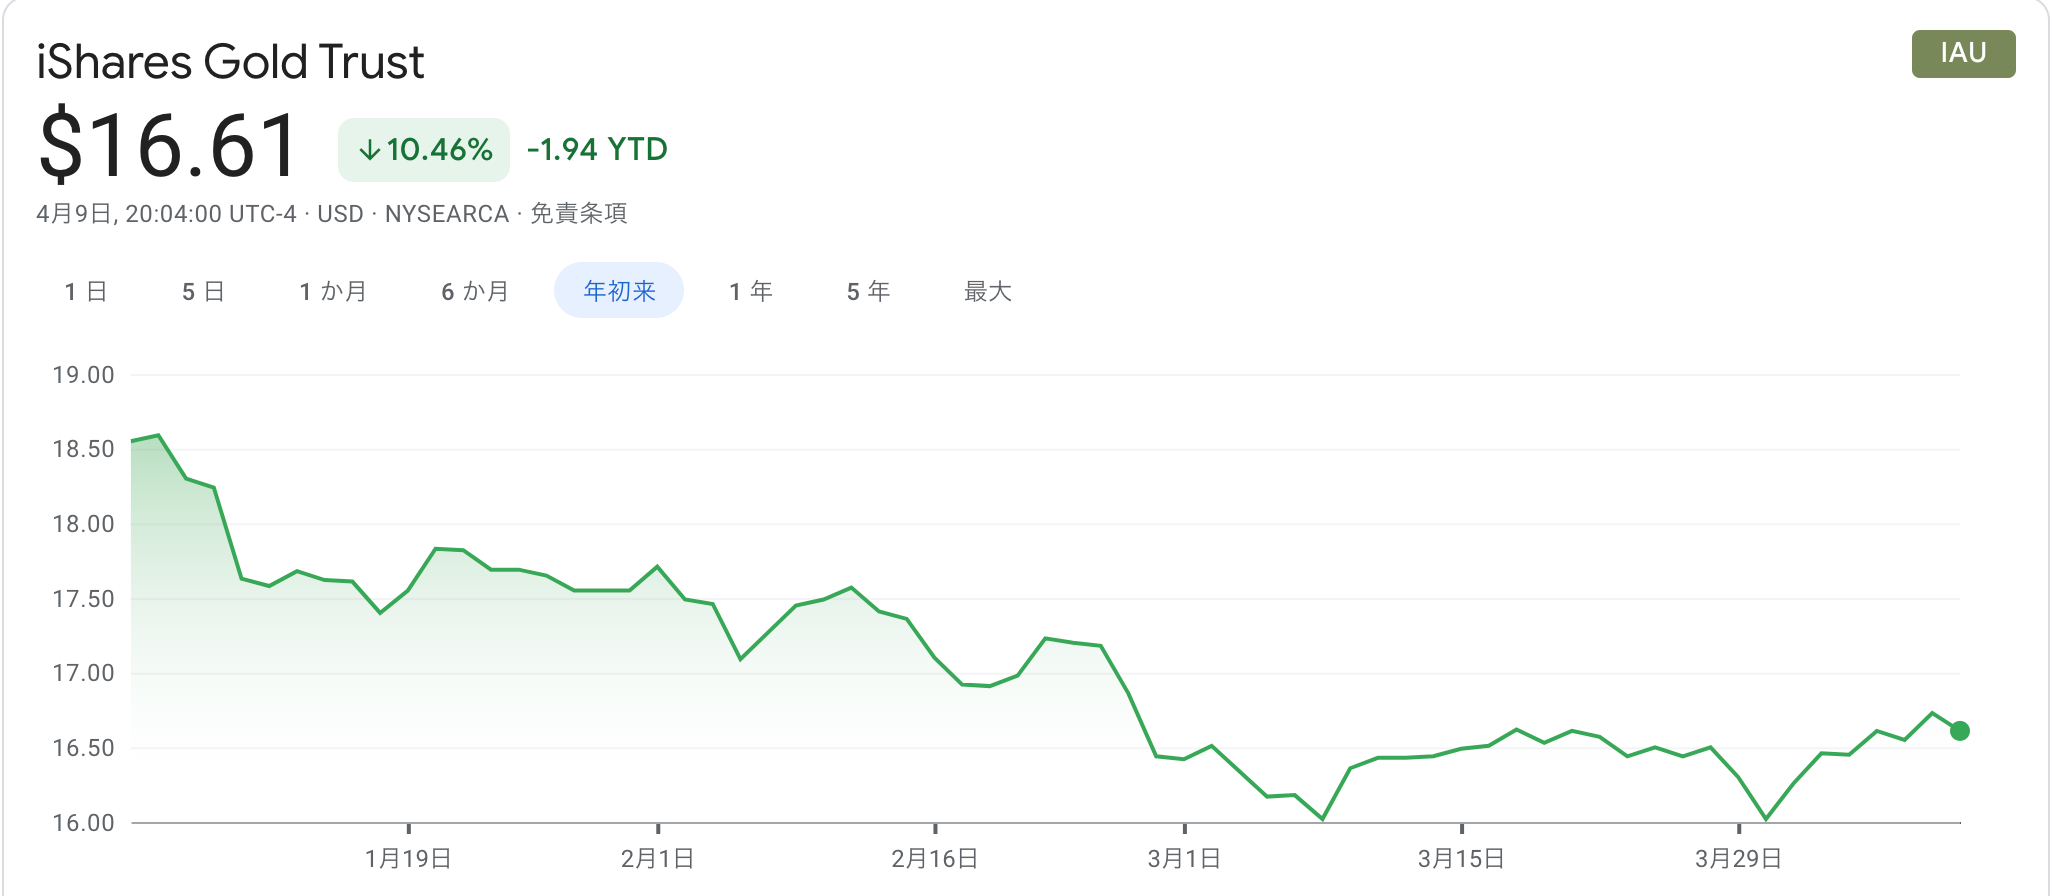This screenshot has height=896, width=2052.
Task: Show the 最大 time range
Action: point(988,291)
